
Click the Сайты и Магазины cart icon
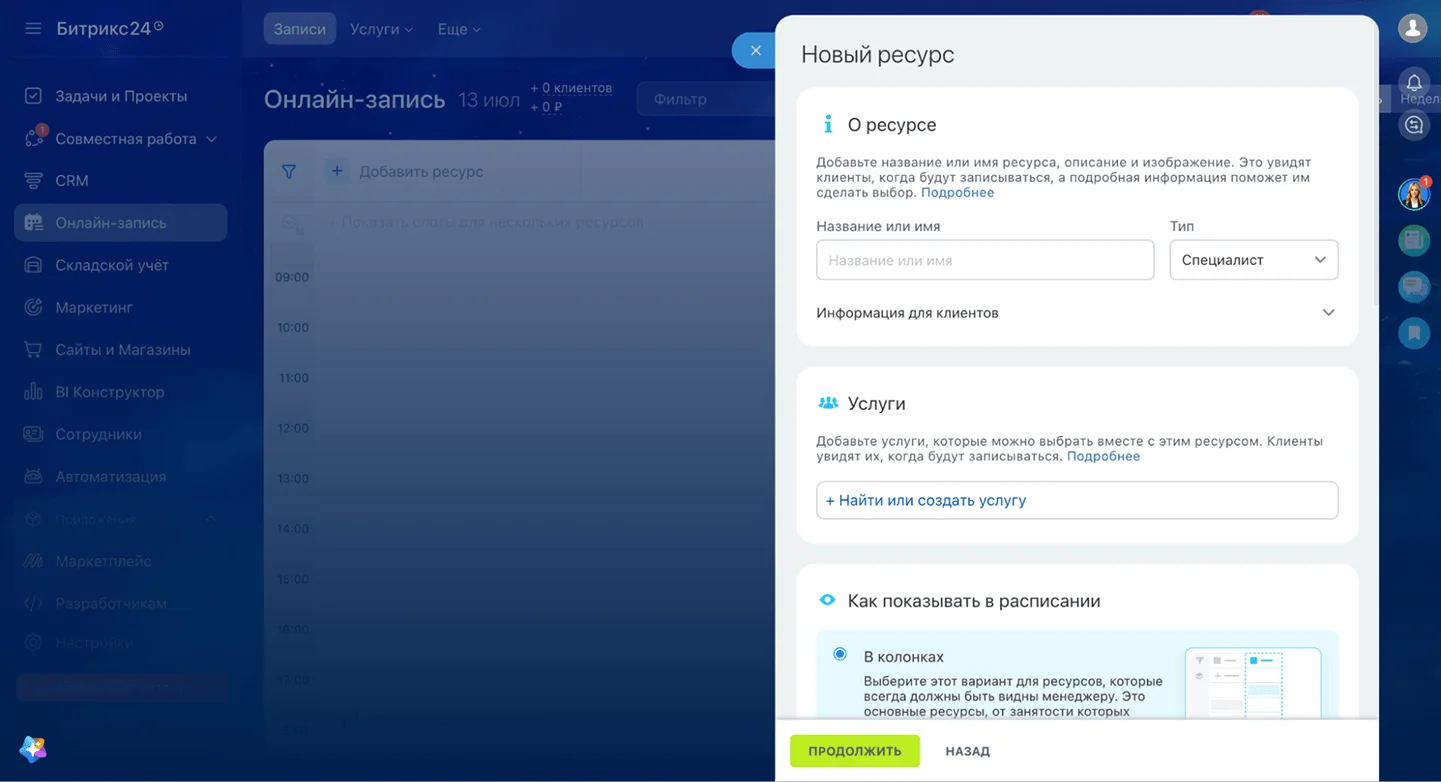(33, 350)
